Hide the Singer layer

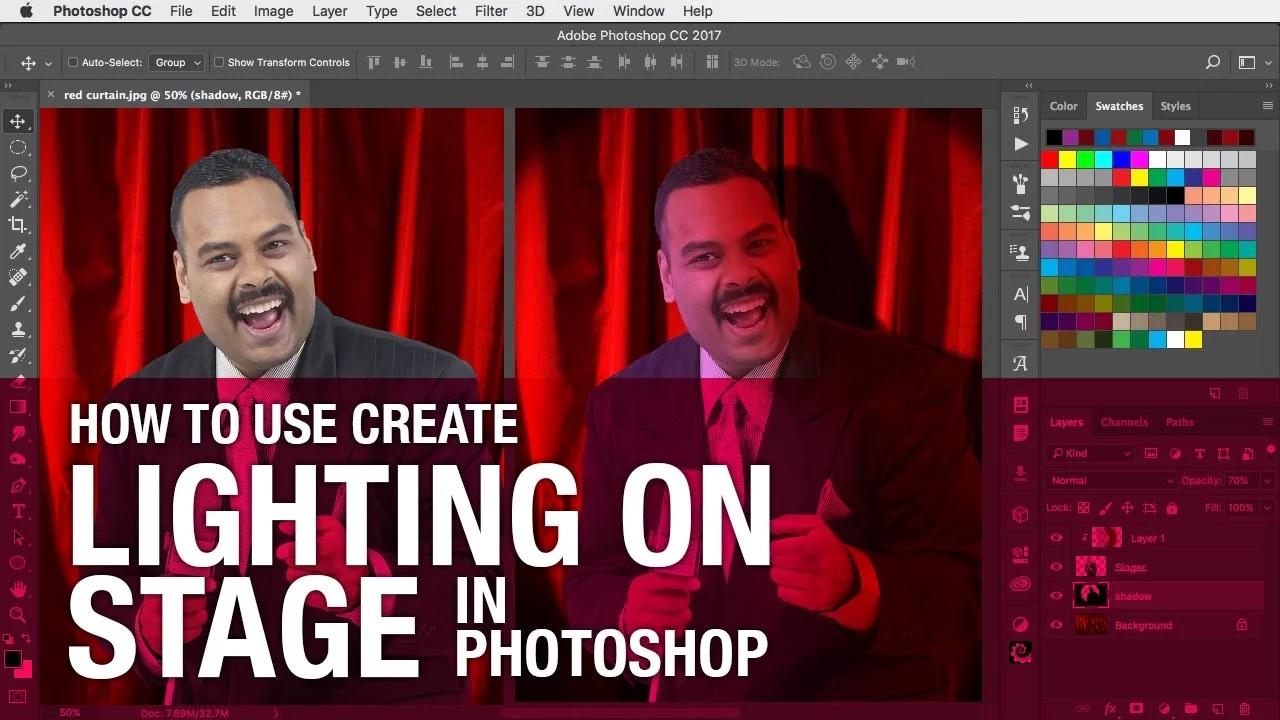1056,567
